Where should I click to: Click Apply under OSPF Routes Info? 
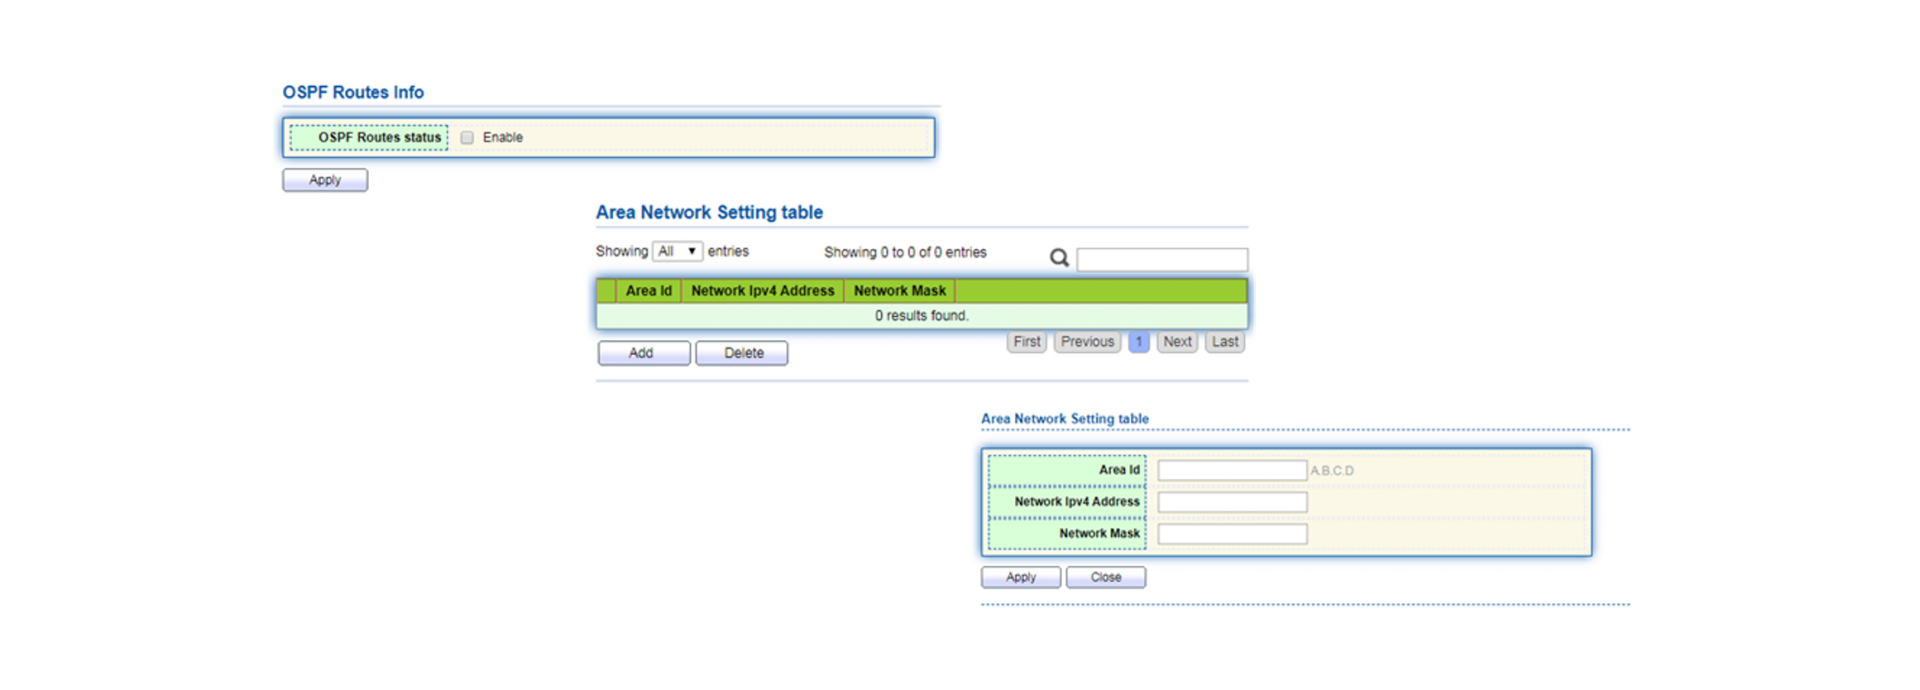pyautogui.click(x=325, y=180)
